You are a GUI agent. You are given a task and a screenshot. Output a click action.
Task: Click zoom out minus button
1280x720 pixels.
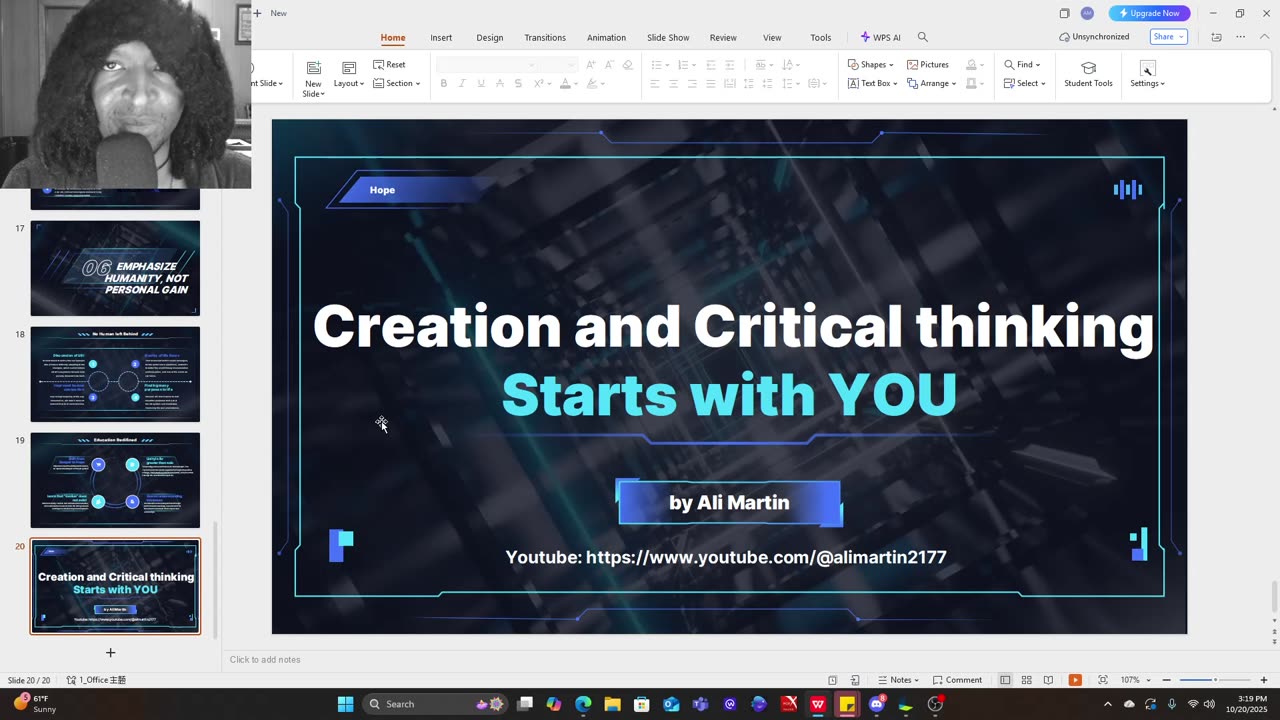click(x=1167, y=680)
